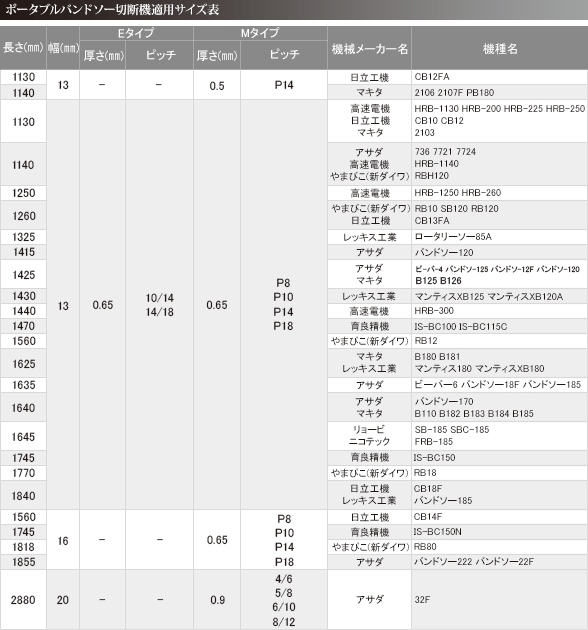Click the 幅(mm) column header
The image size is (588, 630).
point(63,48)
